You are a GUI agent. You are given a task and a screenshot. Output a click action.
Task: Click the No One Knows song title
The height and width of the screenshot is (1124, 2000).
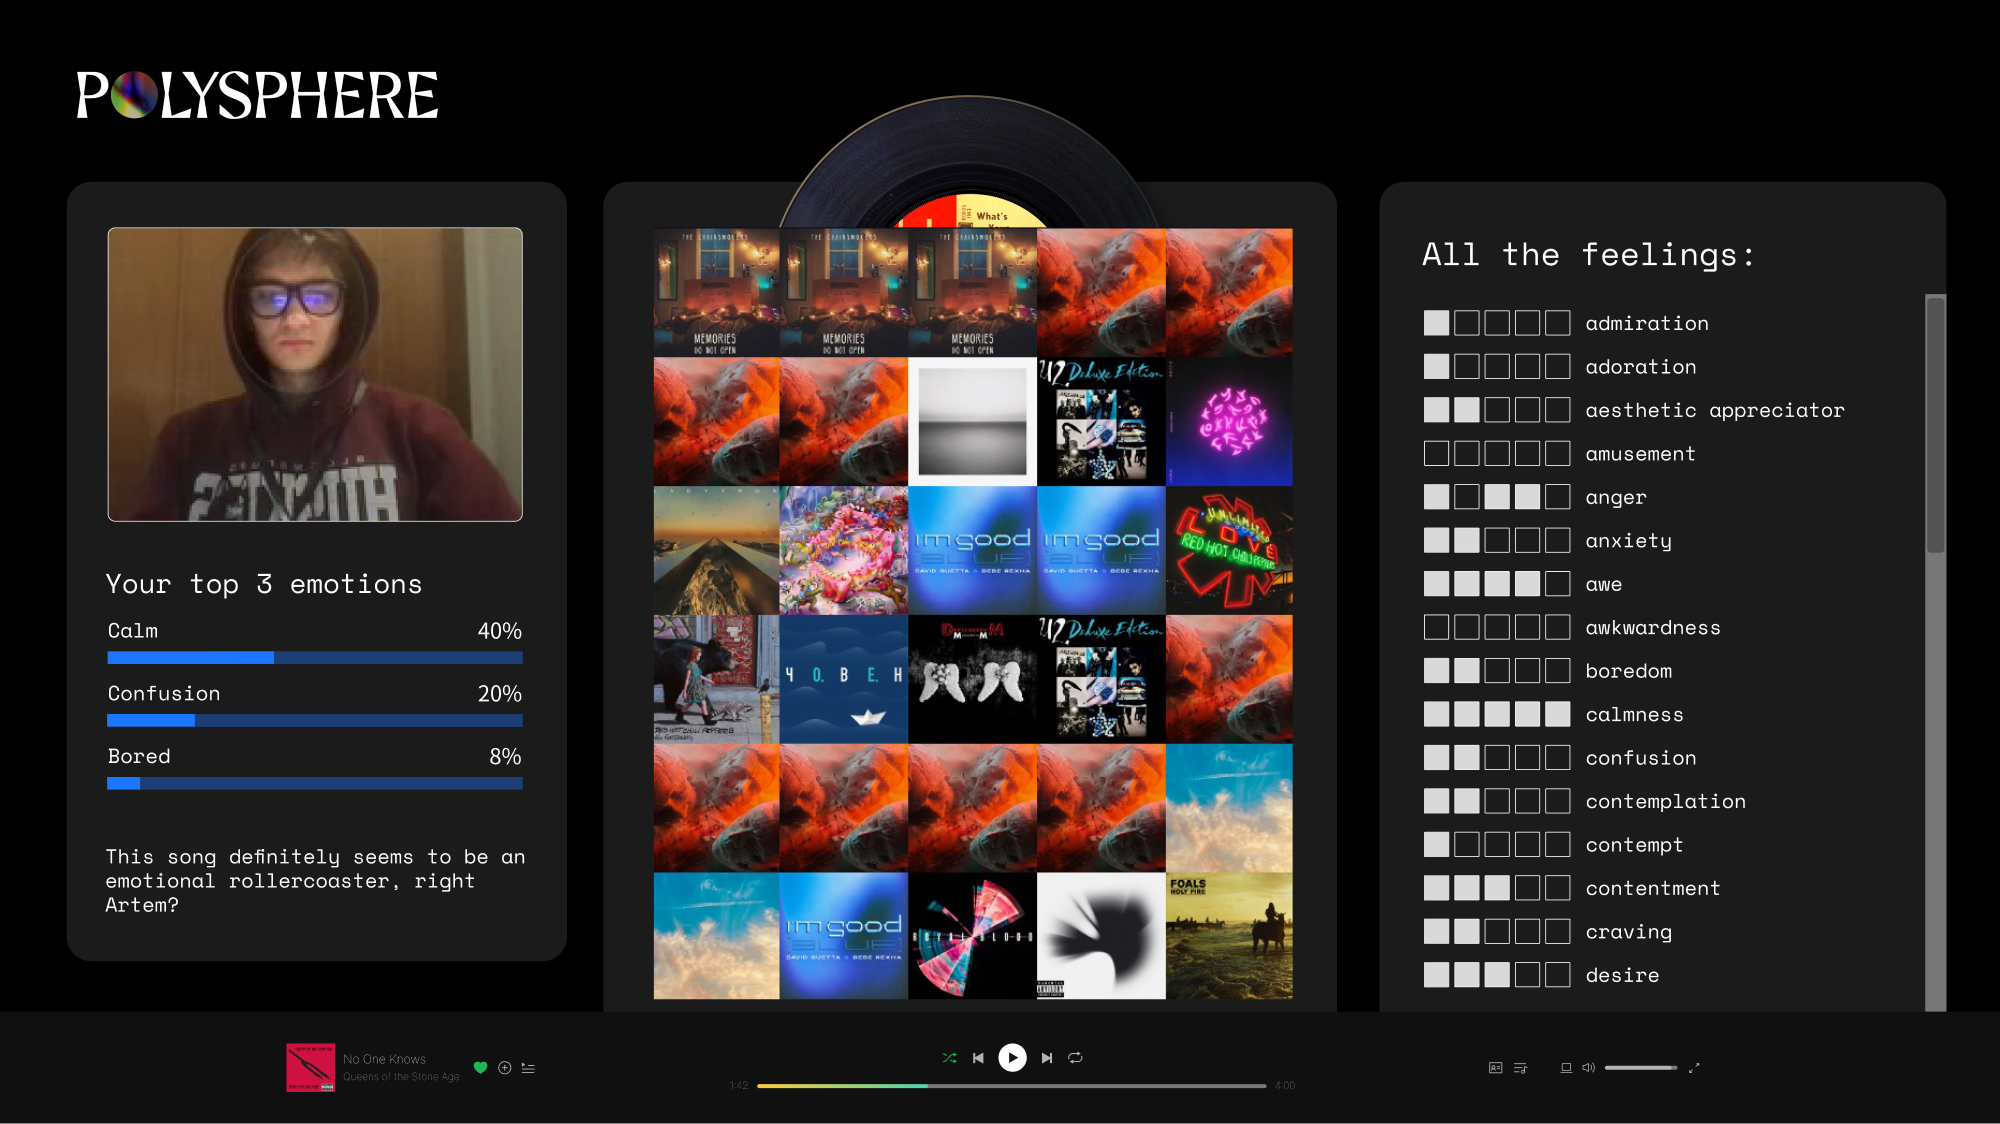coord(384,1059)
